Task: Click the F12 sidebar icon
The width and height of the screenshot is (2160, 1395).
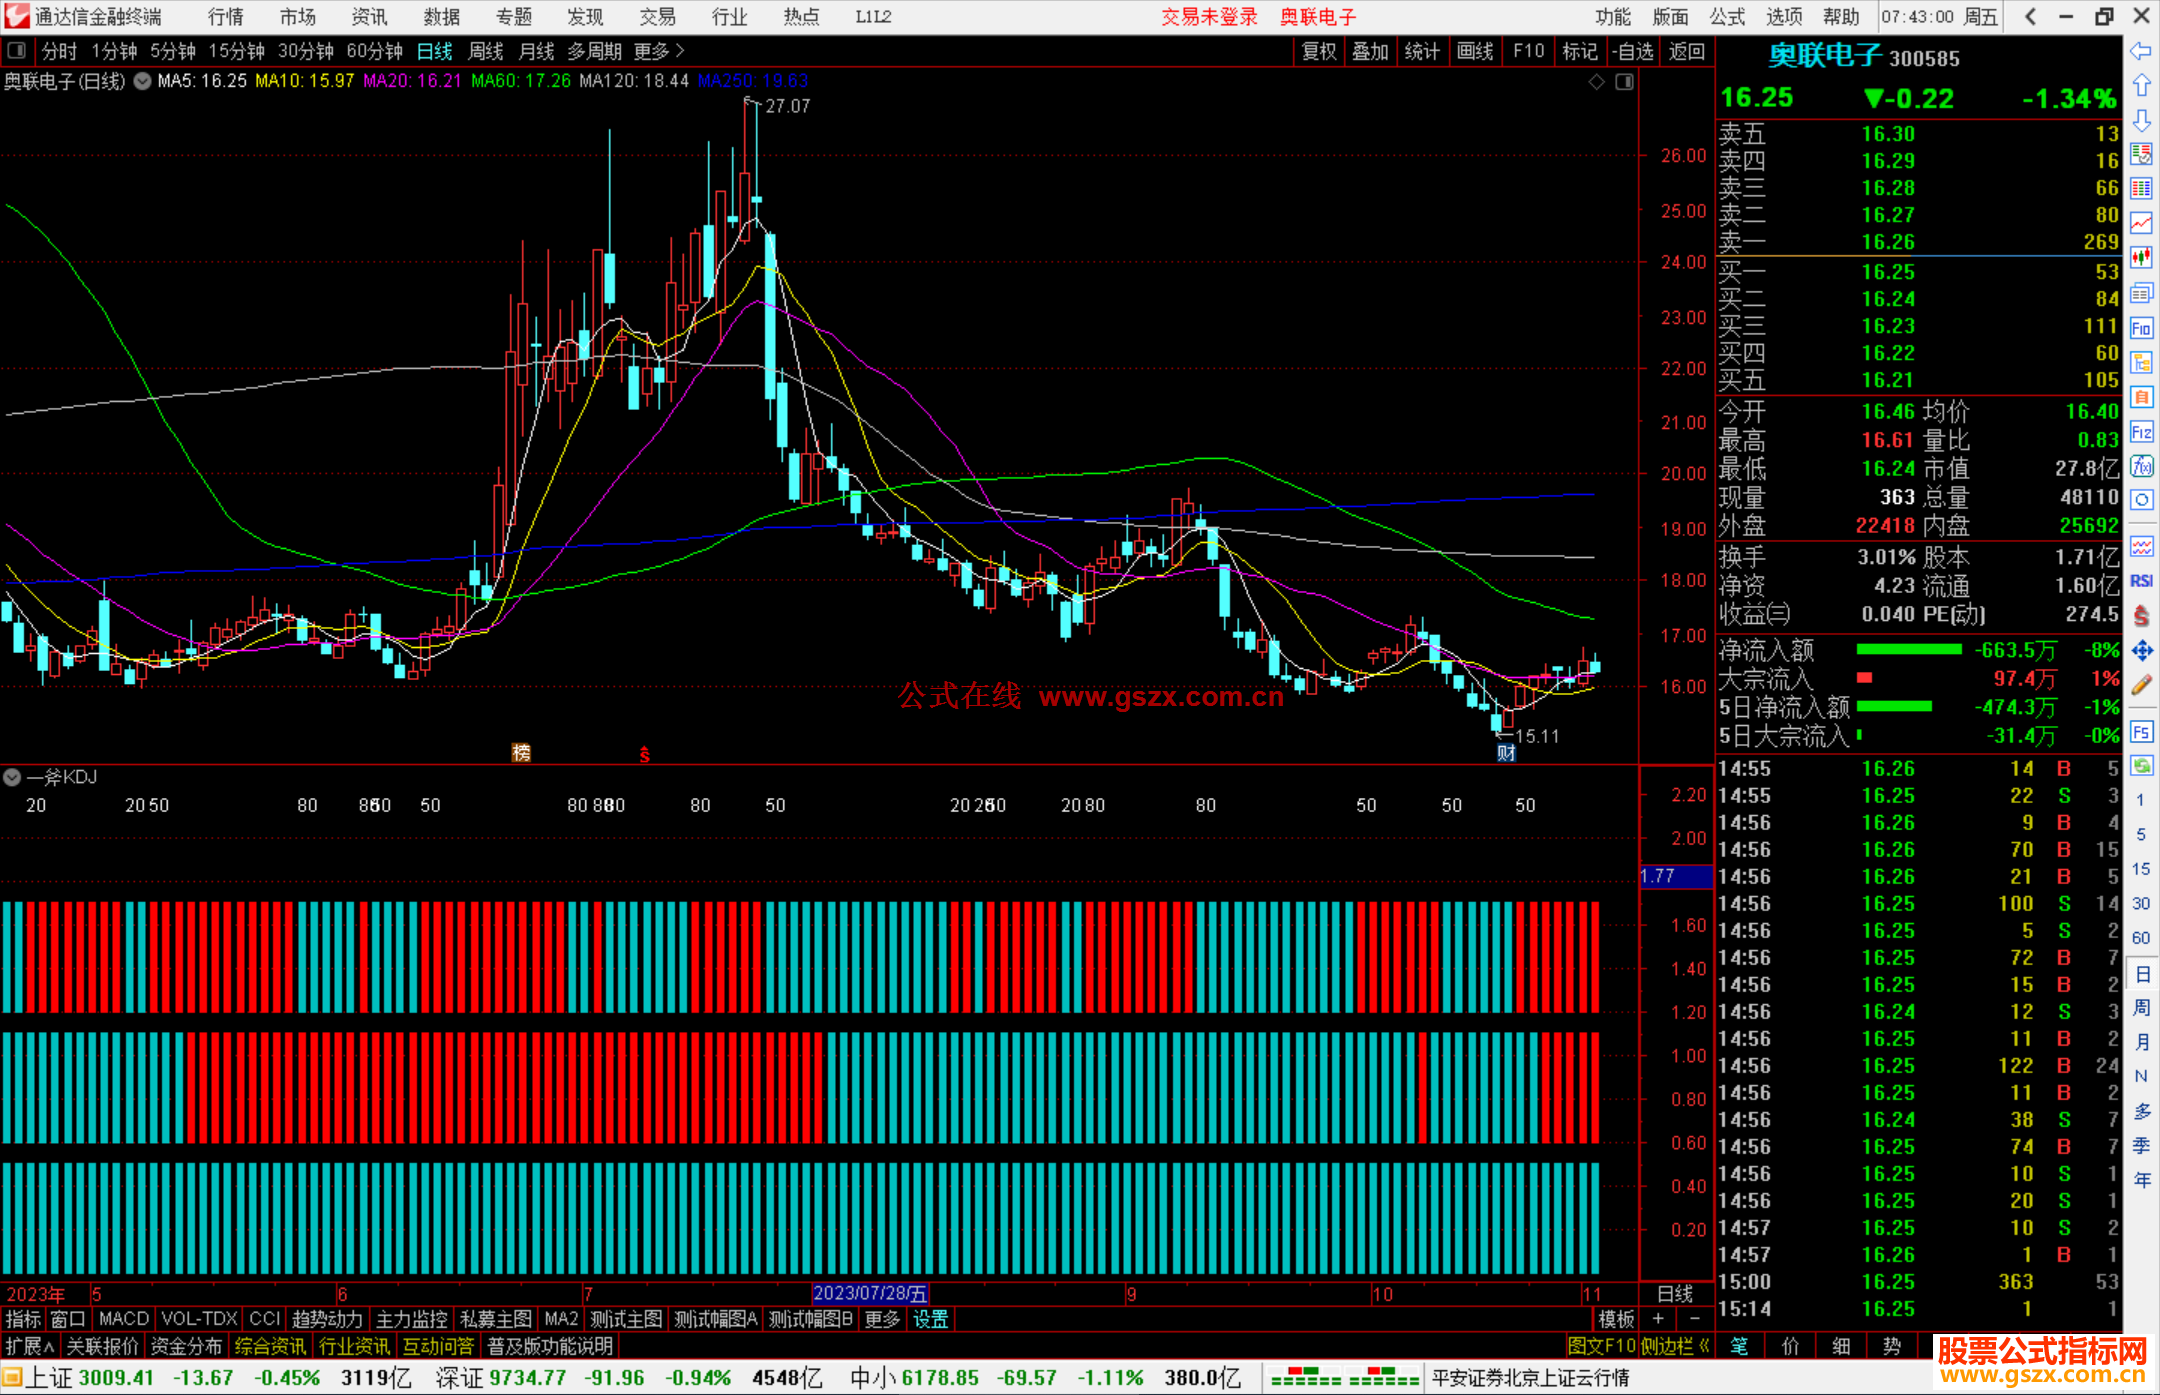Action: click(x=2141, y=432)
